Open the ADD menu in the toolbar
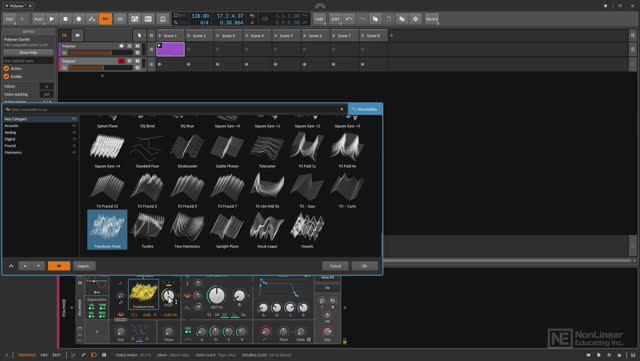640x361 pixels. 320,19
